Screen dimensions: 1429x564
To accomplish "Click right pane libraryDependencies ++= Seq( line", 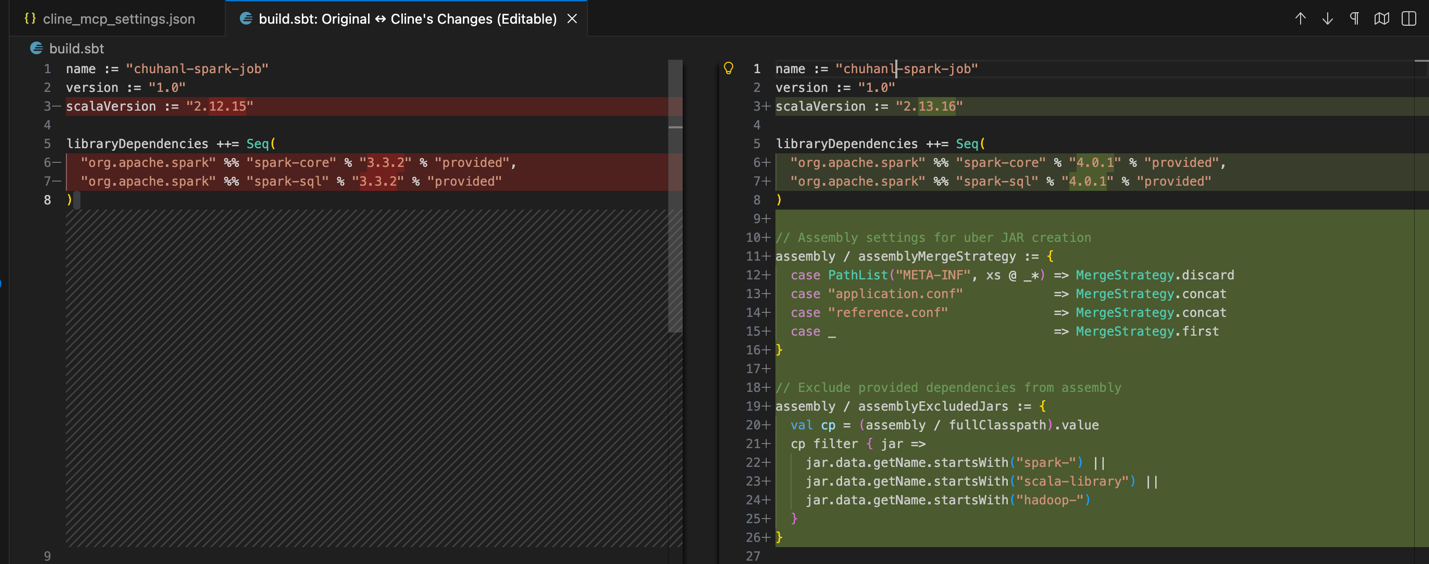I will click(880, 144).
